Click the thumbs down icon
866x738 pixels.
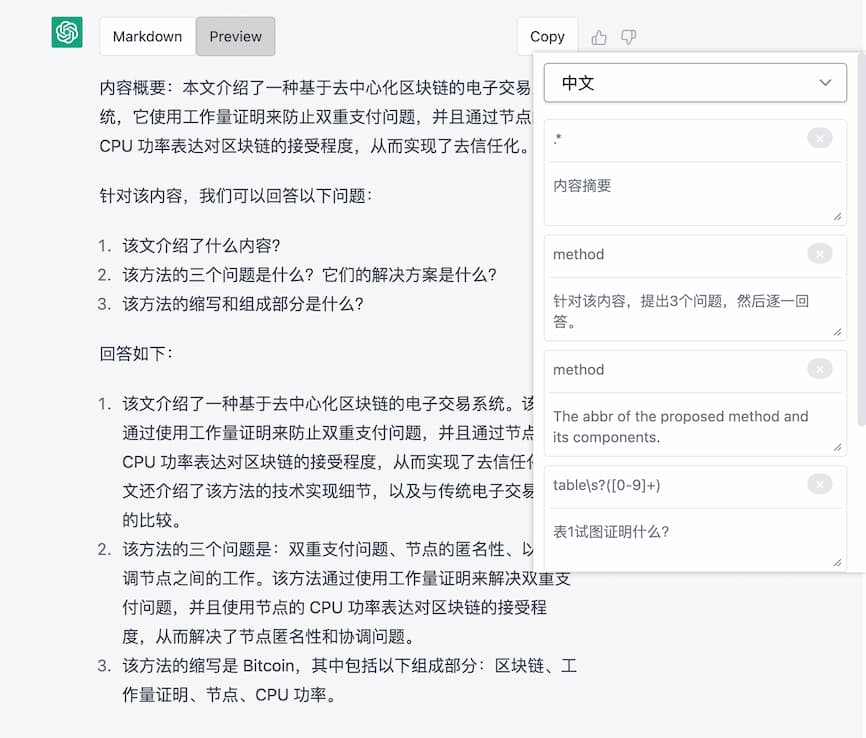coord(629,37)
